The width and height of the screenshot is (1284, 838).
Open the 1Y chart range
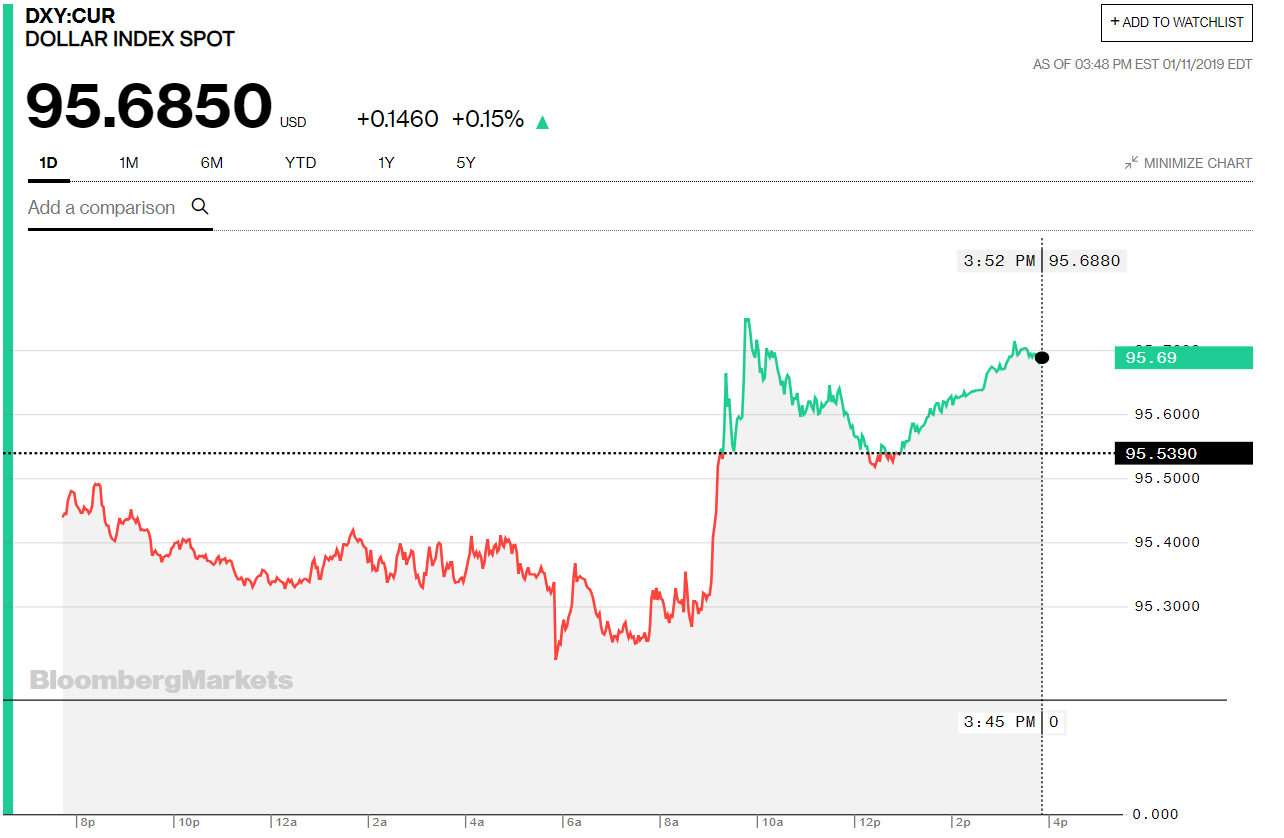386,163
